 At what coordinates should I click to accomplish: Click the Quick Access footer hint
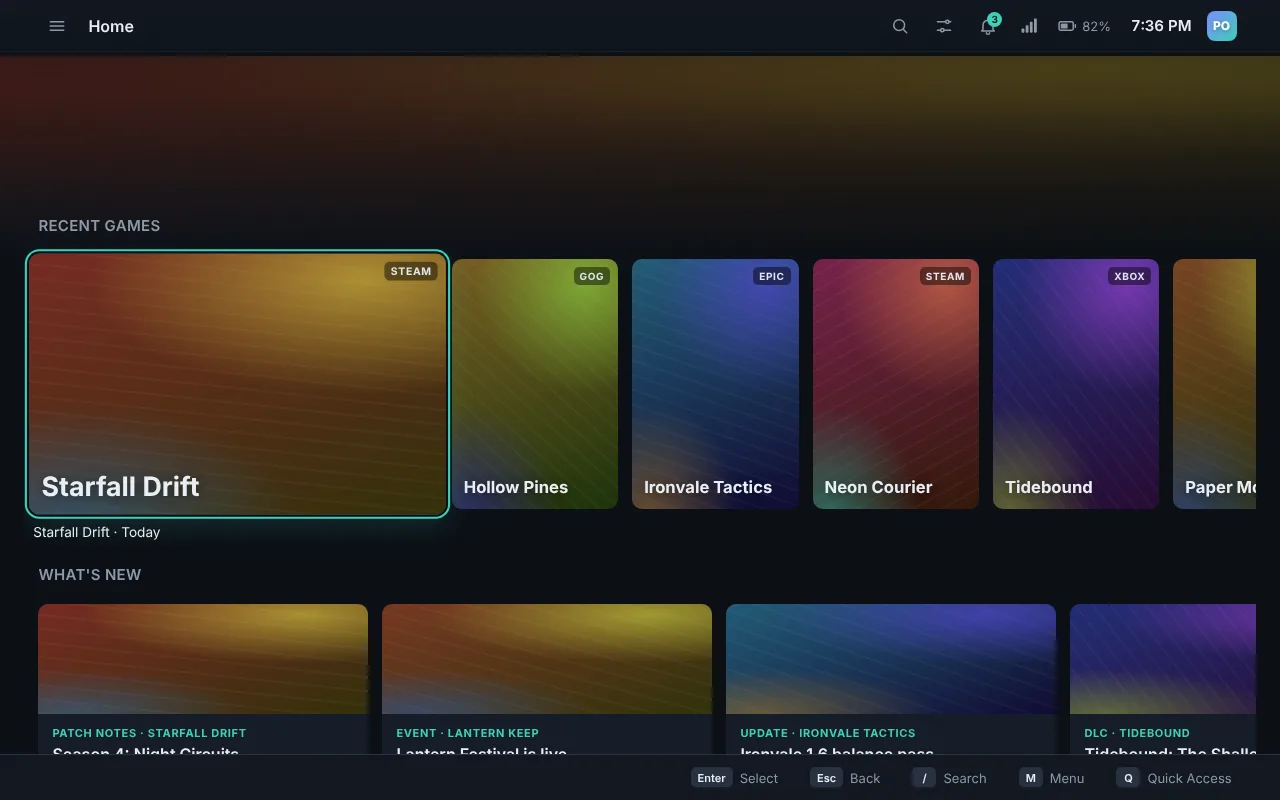coord(1174,778)
